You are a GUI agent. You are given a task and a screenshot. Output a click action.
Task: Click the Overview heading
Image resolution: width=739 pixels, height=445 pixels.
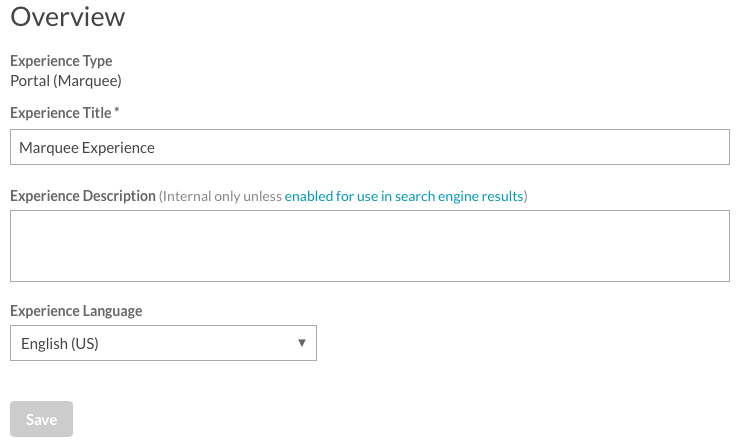(68, 17)
